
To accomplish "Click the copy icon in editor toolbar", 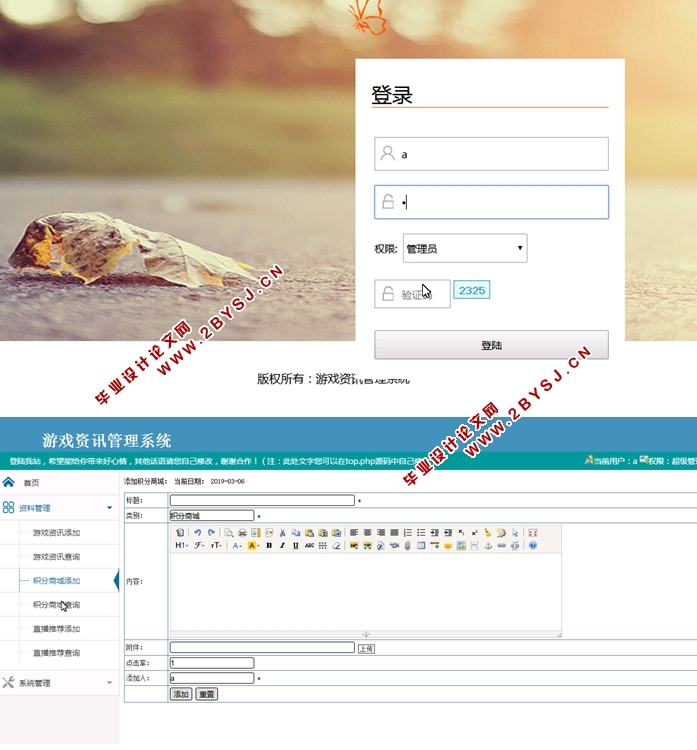I will [x=296, y=532].
